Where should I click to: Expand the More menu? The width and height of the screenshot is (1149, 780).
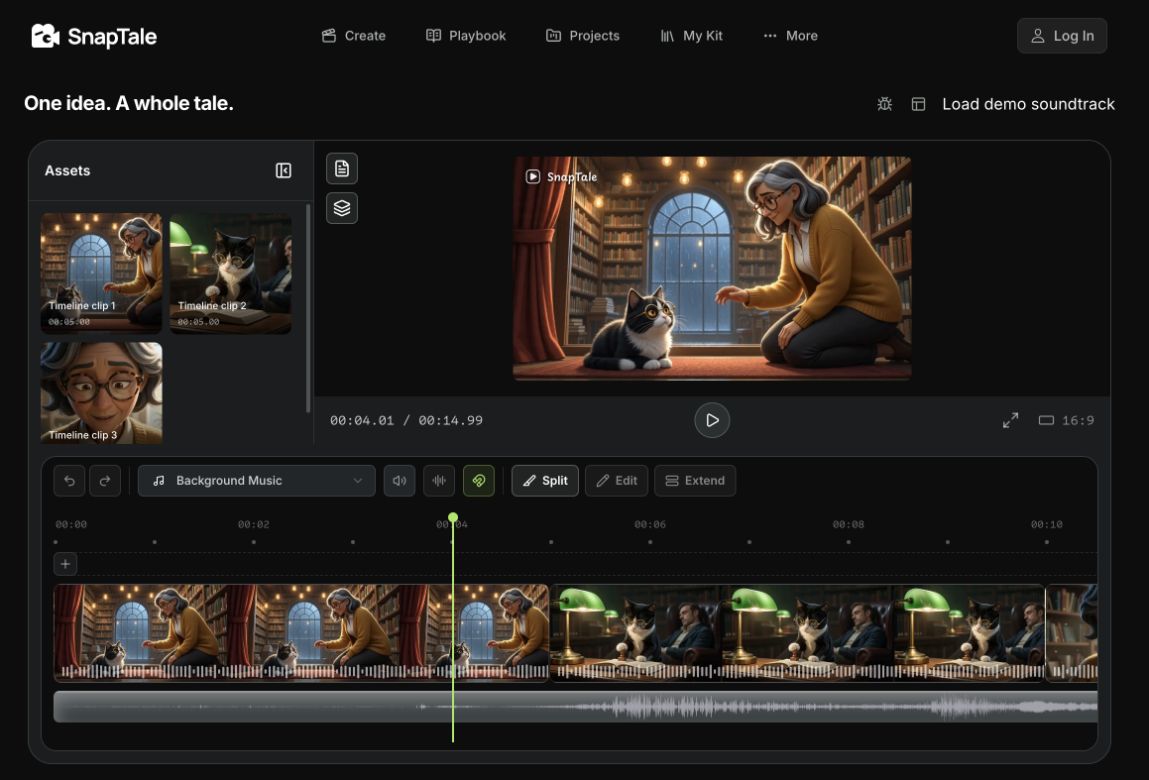click(790, 36)
